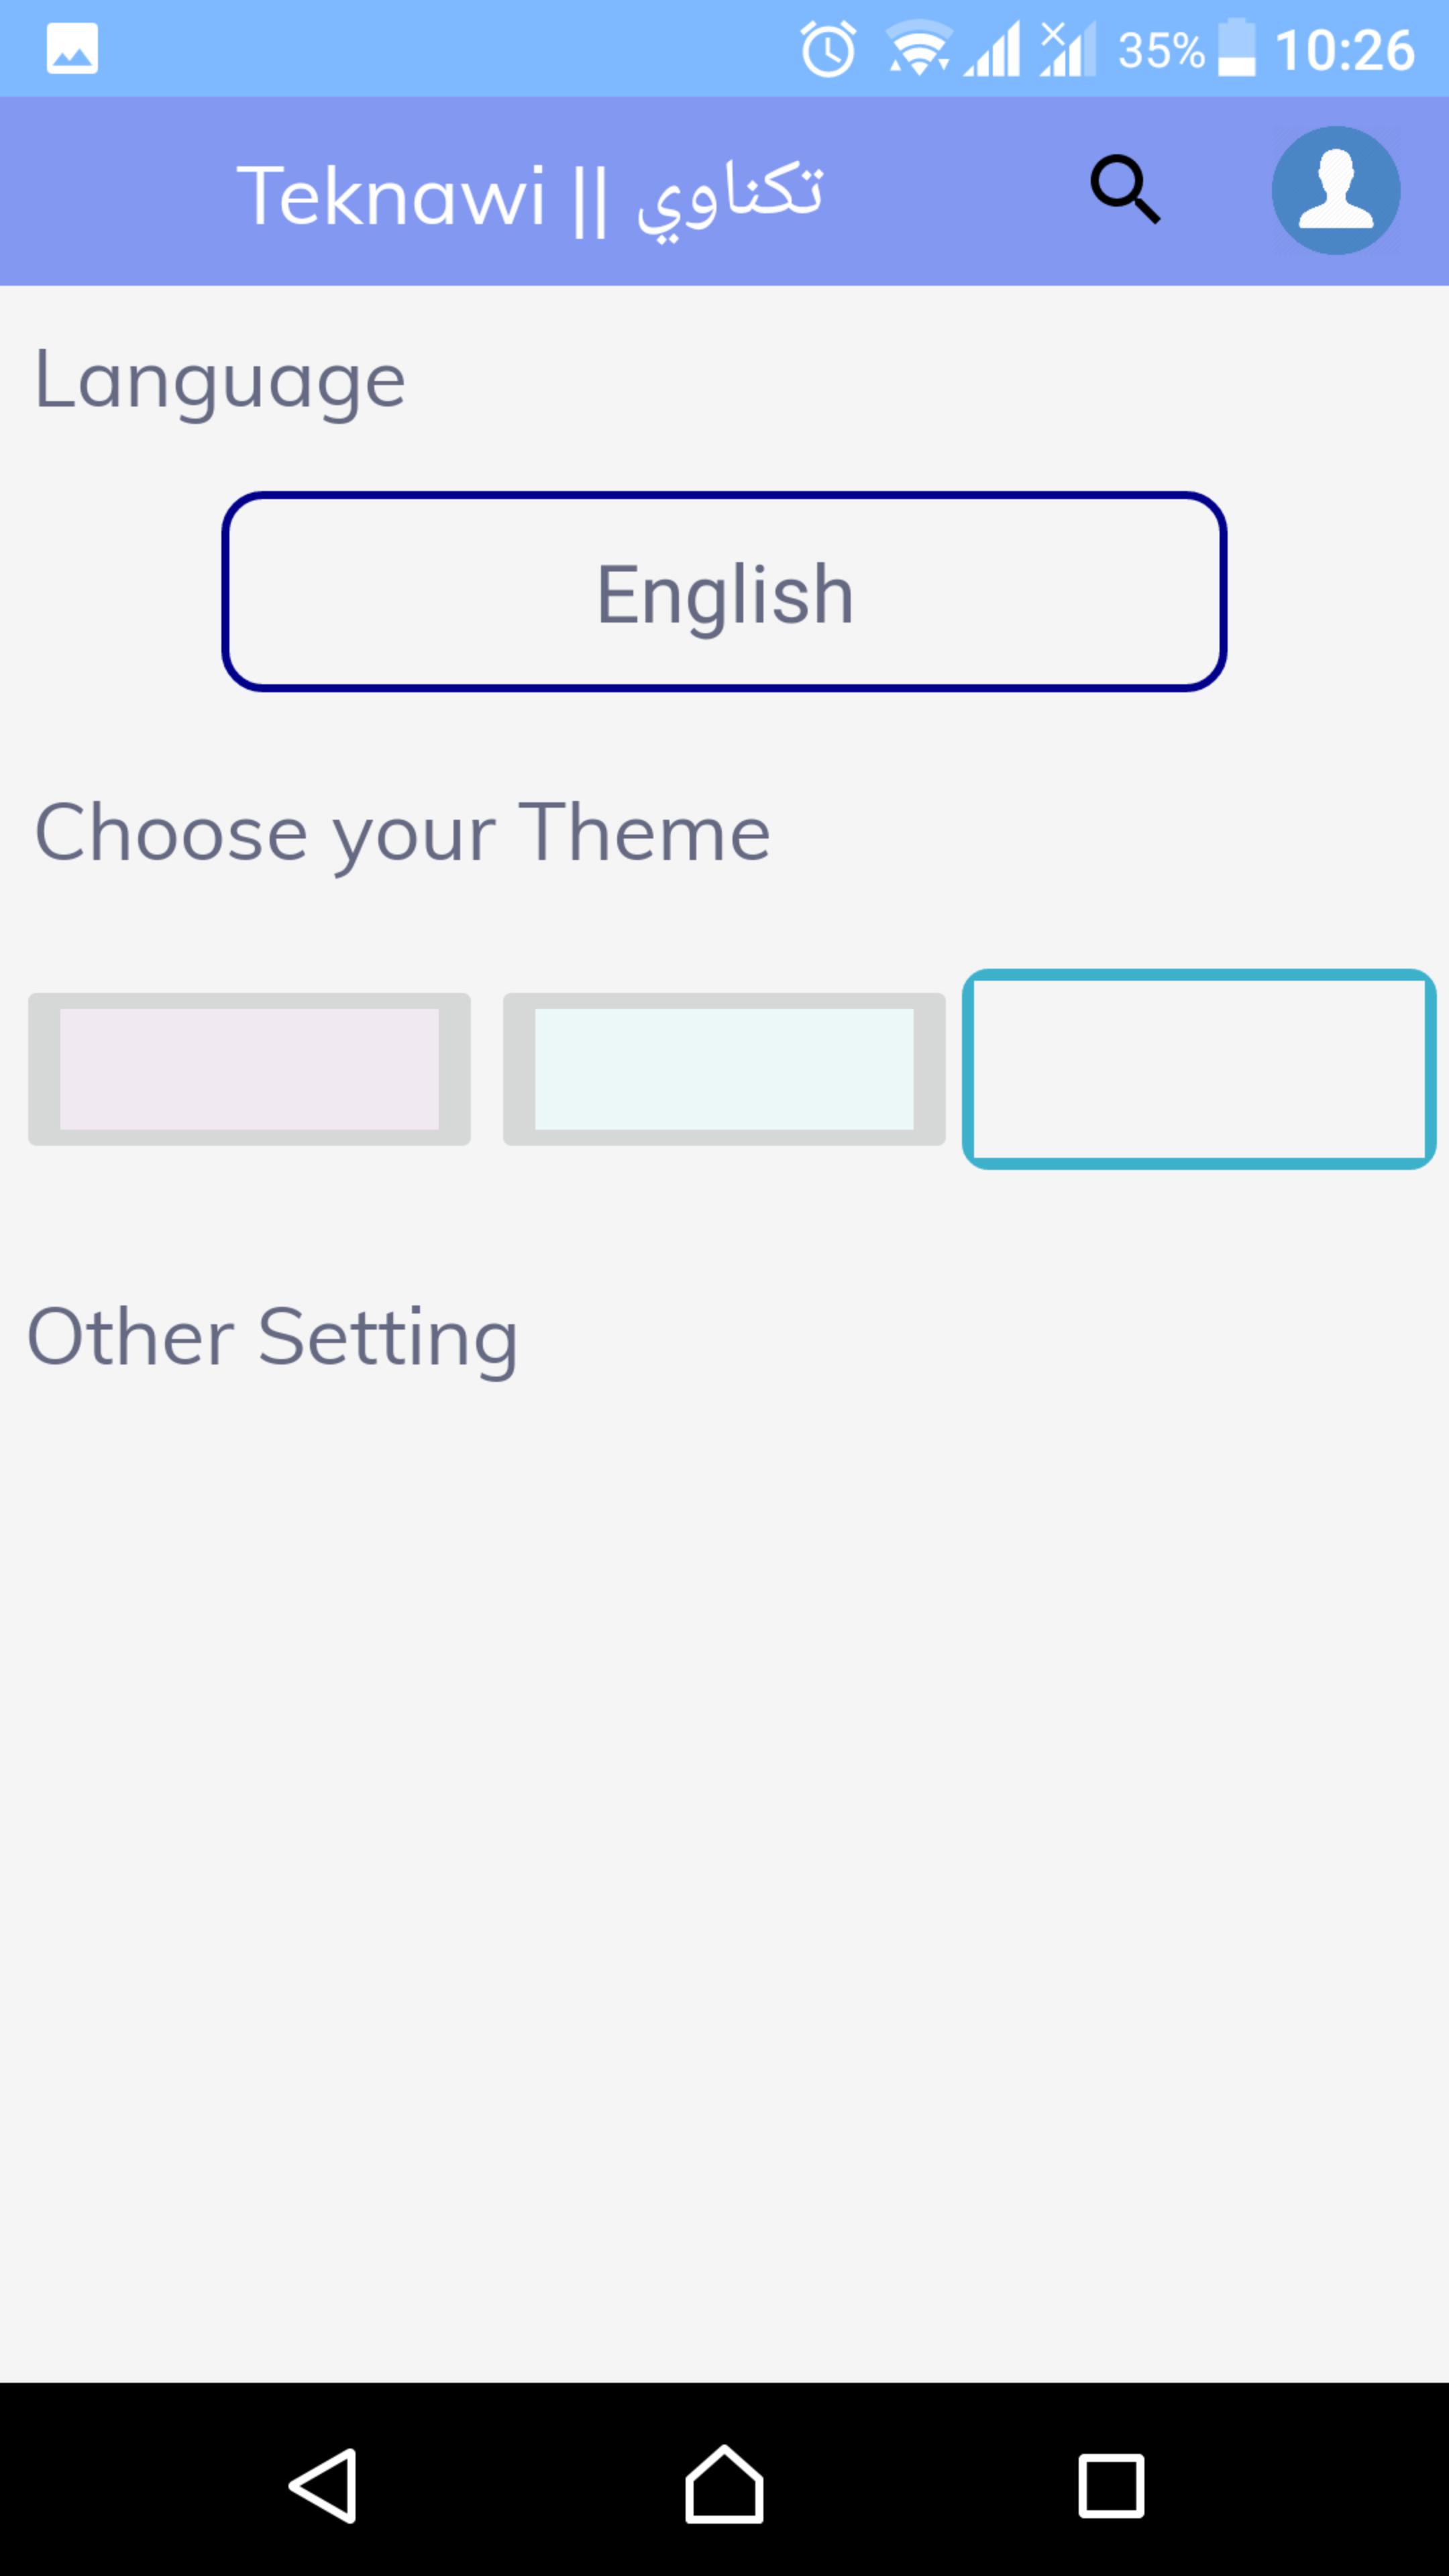Screen dimensions: 1449x2576
Task: Tap the 35% battery percentage text
Action: [1160, 50]
